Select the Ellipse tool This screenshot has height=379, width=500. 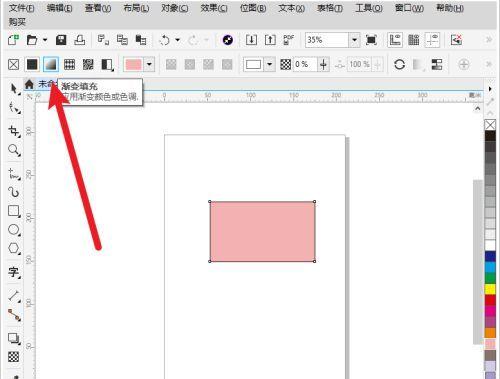coord(14,230)
